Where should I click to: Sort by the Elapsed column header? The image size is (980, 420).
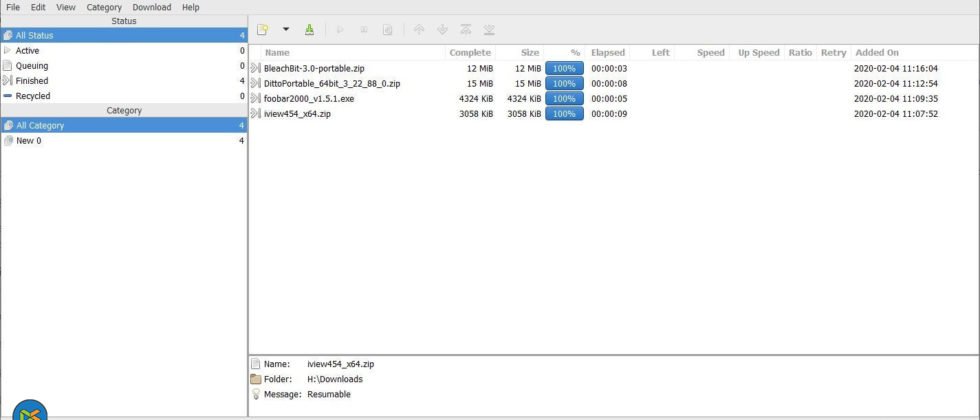(608, 52)
